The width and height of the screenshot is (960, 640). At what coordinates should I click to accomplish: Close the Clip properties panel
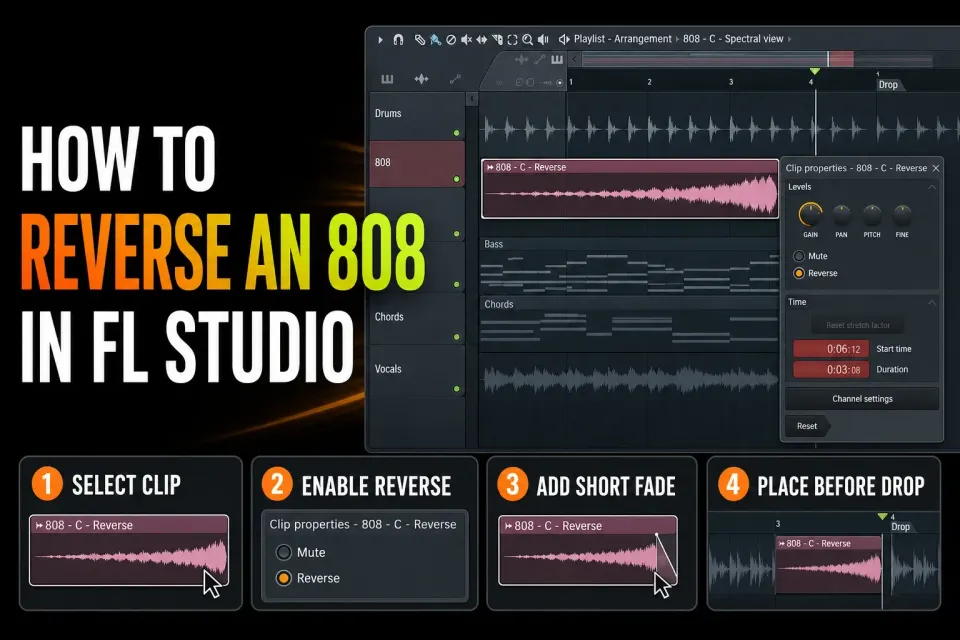(x=936, y=168)
